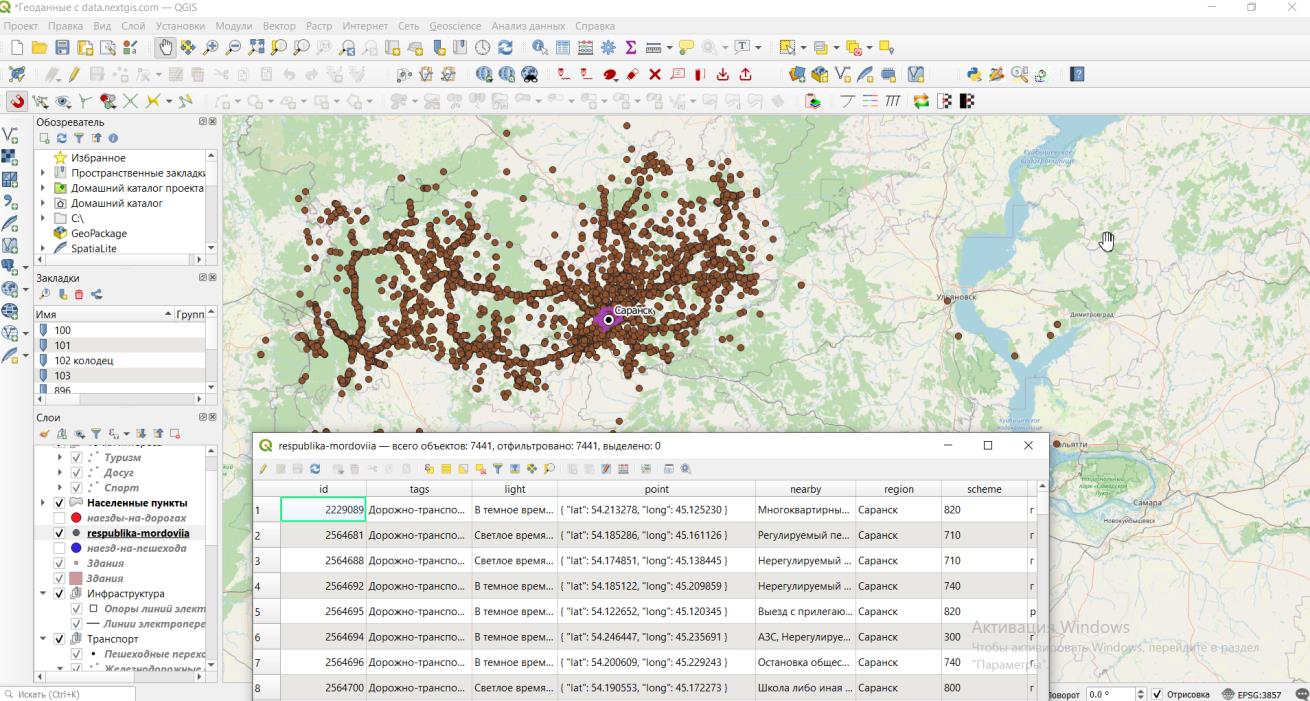Uncheck the respublika-mordoviia layer visibility
Image resolution: width=1310 pixels, height=701 pixels.
59,533
